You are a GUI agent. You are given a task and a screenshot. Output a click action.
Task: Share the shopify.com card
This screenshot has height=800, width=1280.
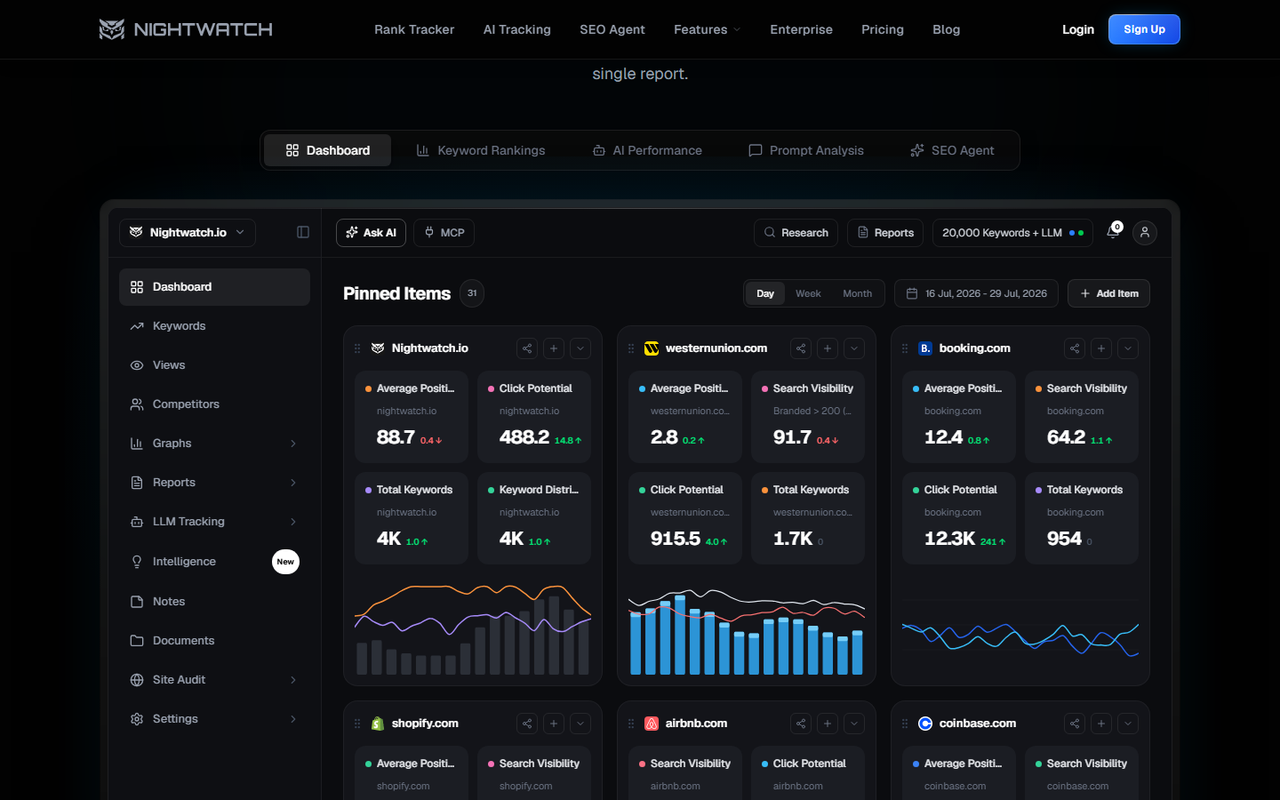pyautogui.click(x=527, y=723)
